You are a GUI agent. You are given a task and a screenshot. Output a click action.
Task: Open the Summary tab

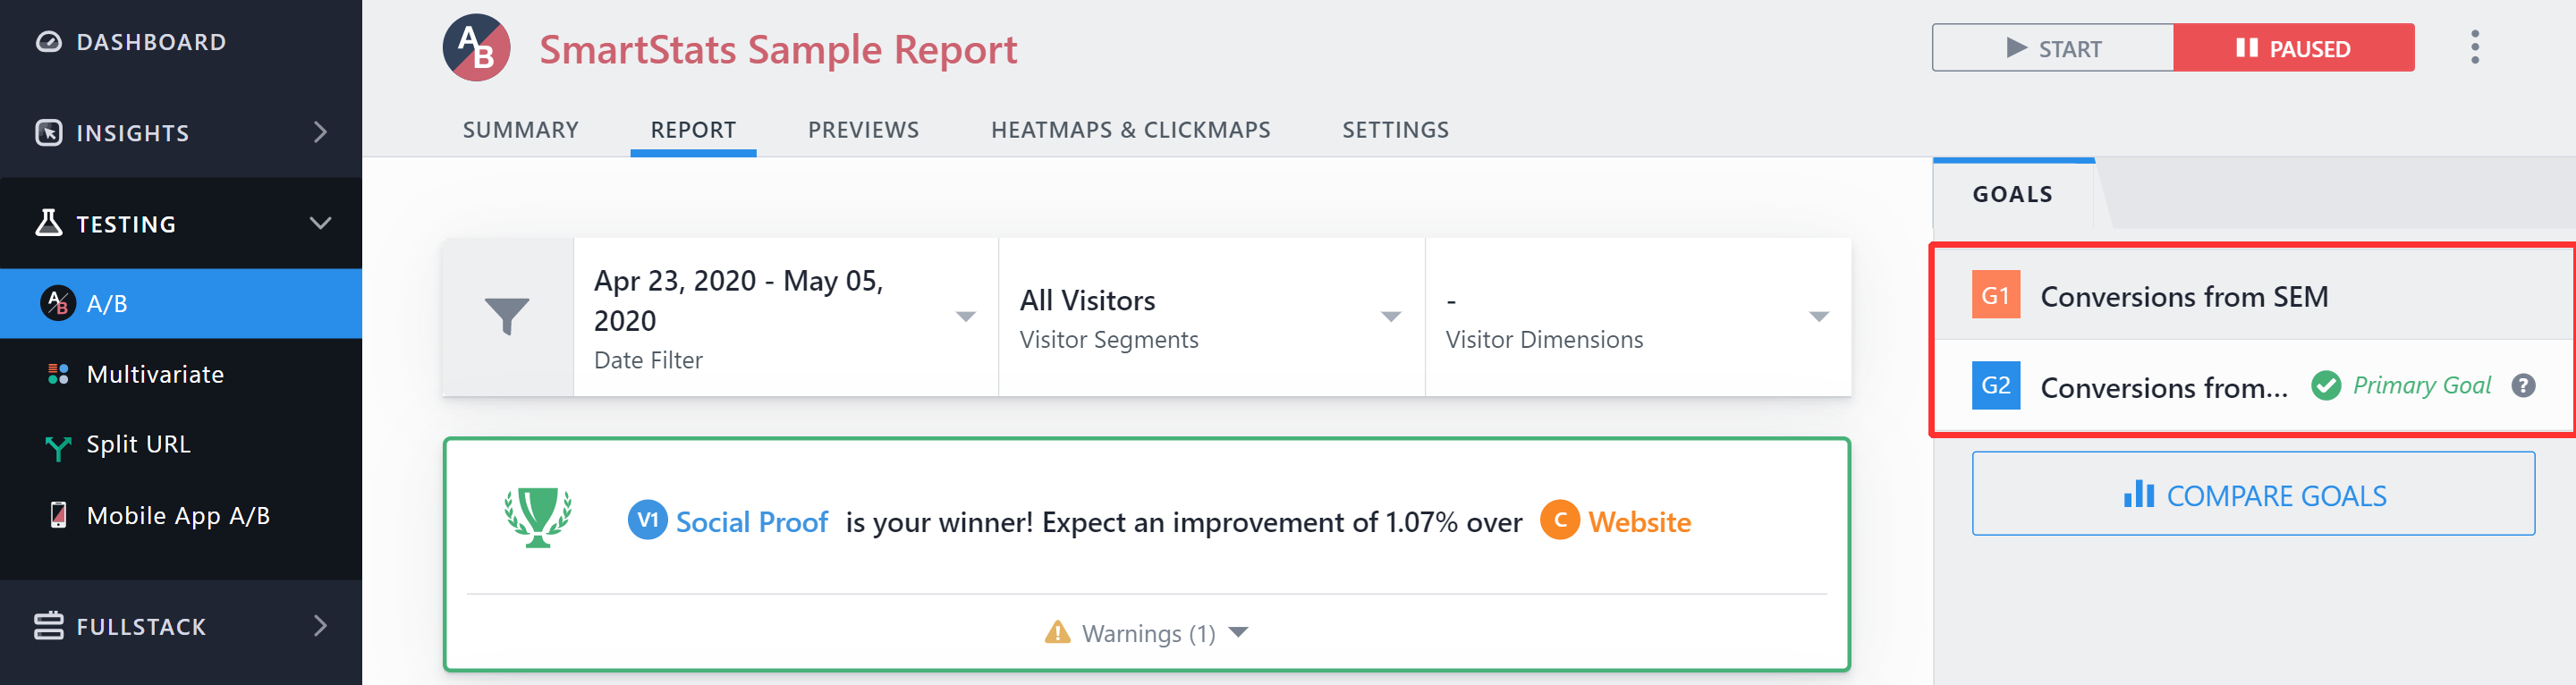(520, 130)
